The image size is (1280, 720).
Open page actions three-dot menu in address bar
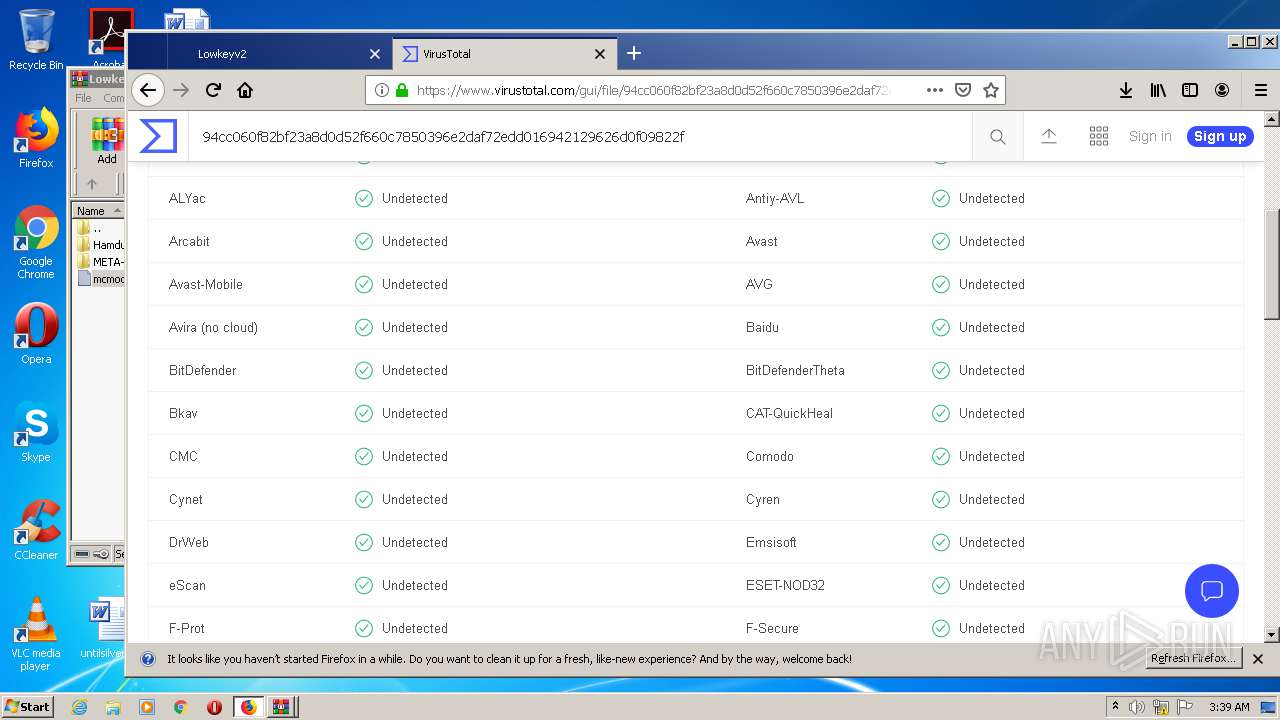(935, 90)
